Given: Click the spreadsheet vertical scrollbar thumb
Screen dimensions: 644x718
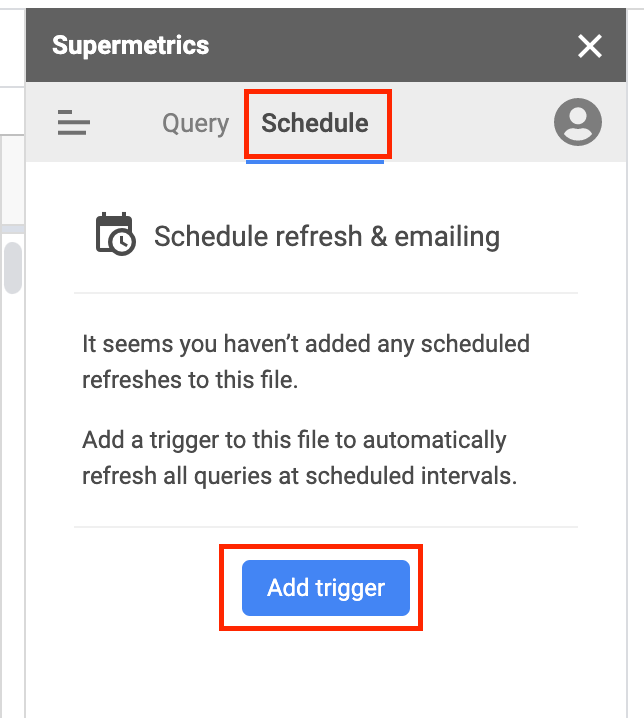Looking at the screenshot, I should pos(12,267).
